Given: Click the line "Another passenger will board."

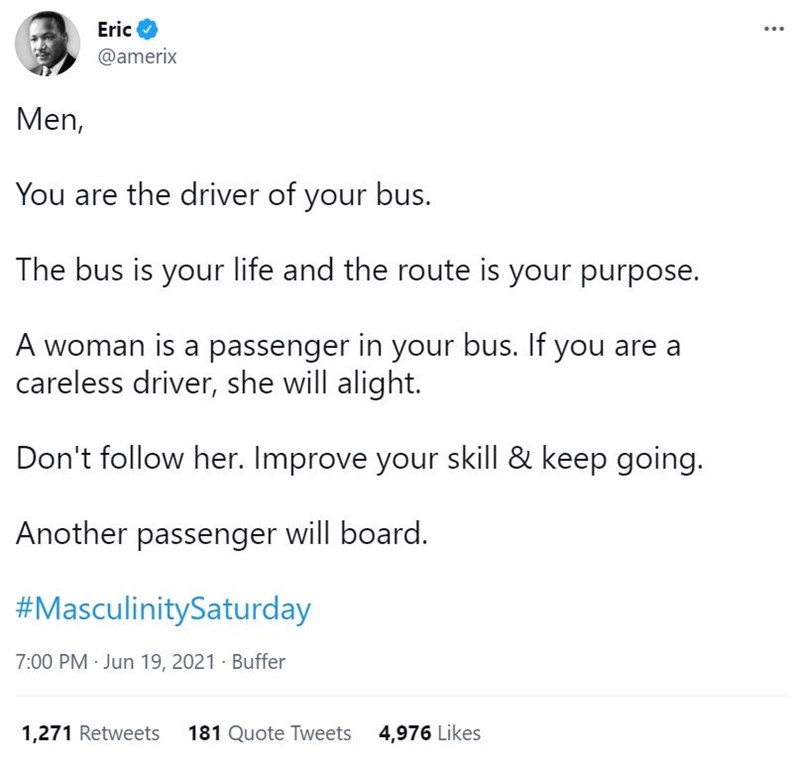Looking at the screenshot, I should pos(221,534).
